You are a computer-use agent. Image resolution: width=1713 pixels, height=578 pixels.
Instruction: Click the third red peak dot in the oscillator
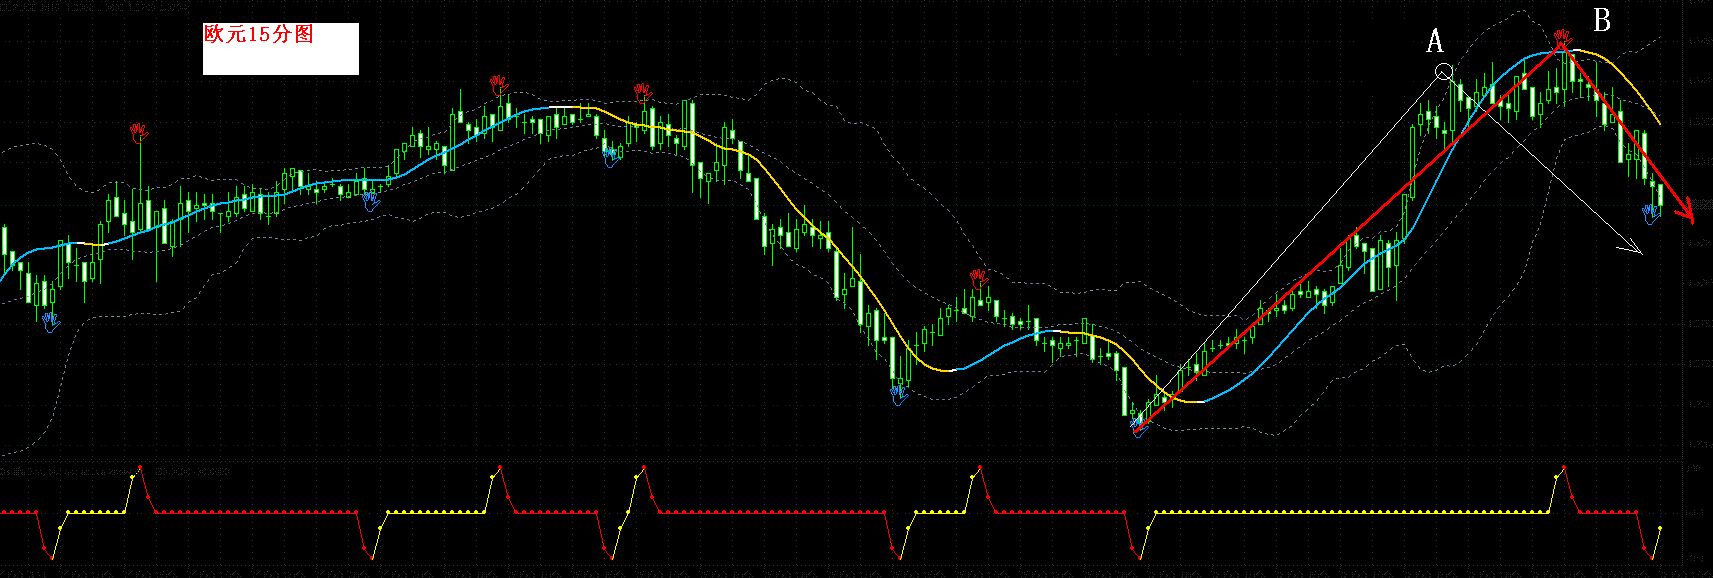coord(643,467)
